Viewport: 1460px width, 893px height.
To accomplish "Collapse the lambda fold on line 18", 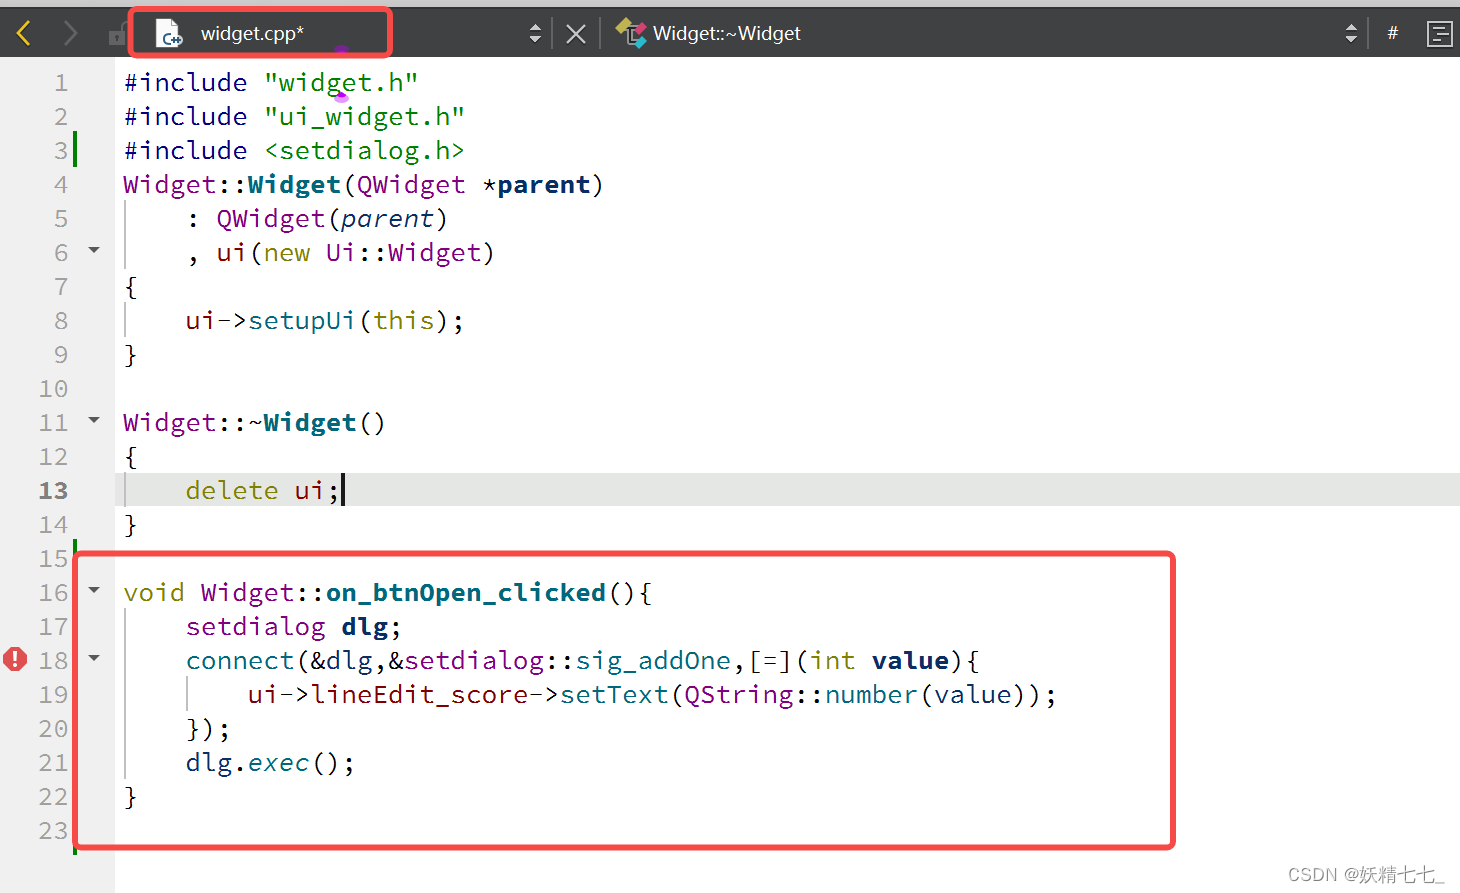I will [x=94, y=658].
